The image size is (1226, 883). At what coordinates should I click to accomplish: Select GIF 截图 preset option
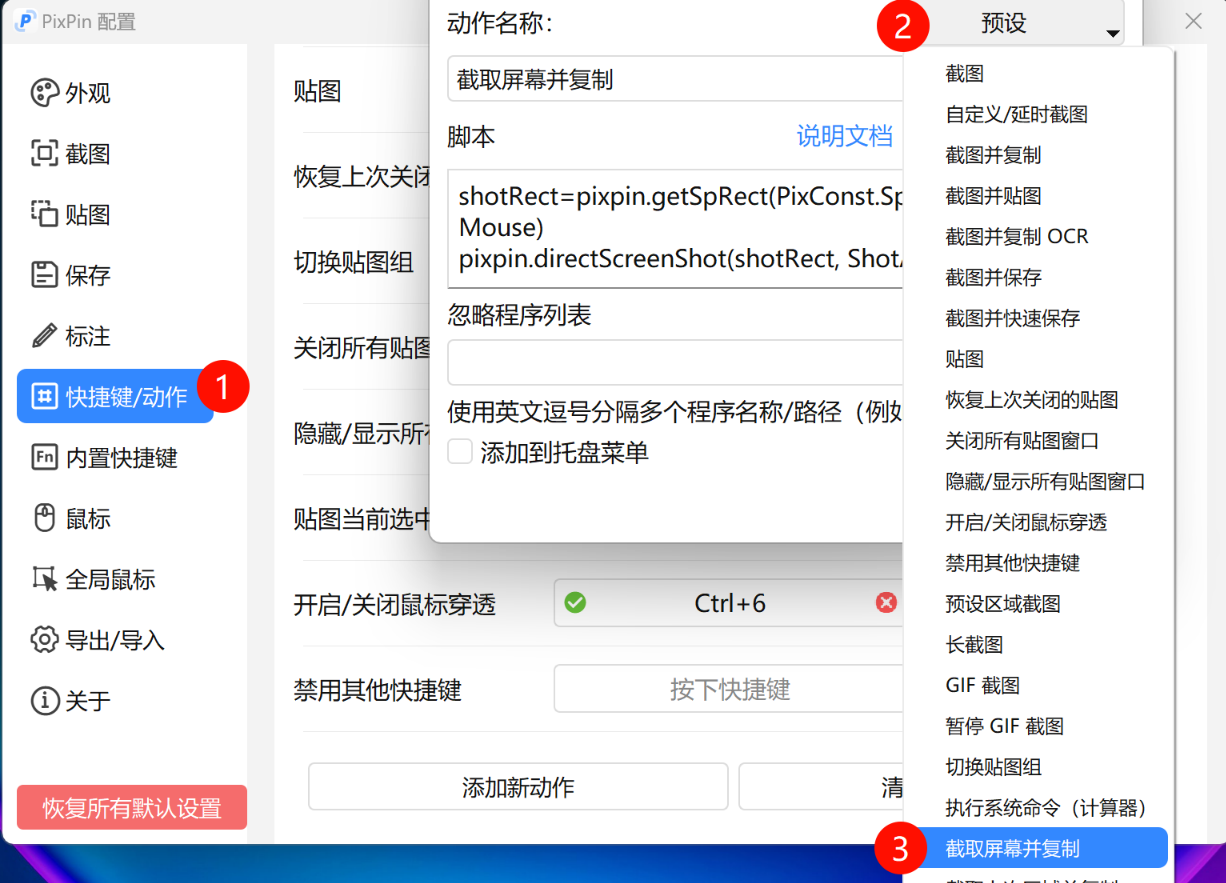click(982, 685)
